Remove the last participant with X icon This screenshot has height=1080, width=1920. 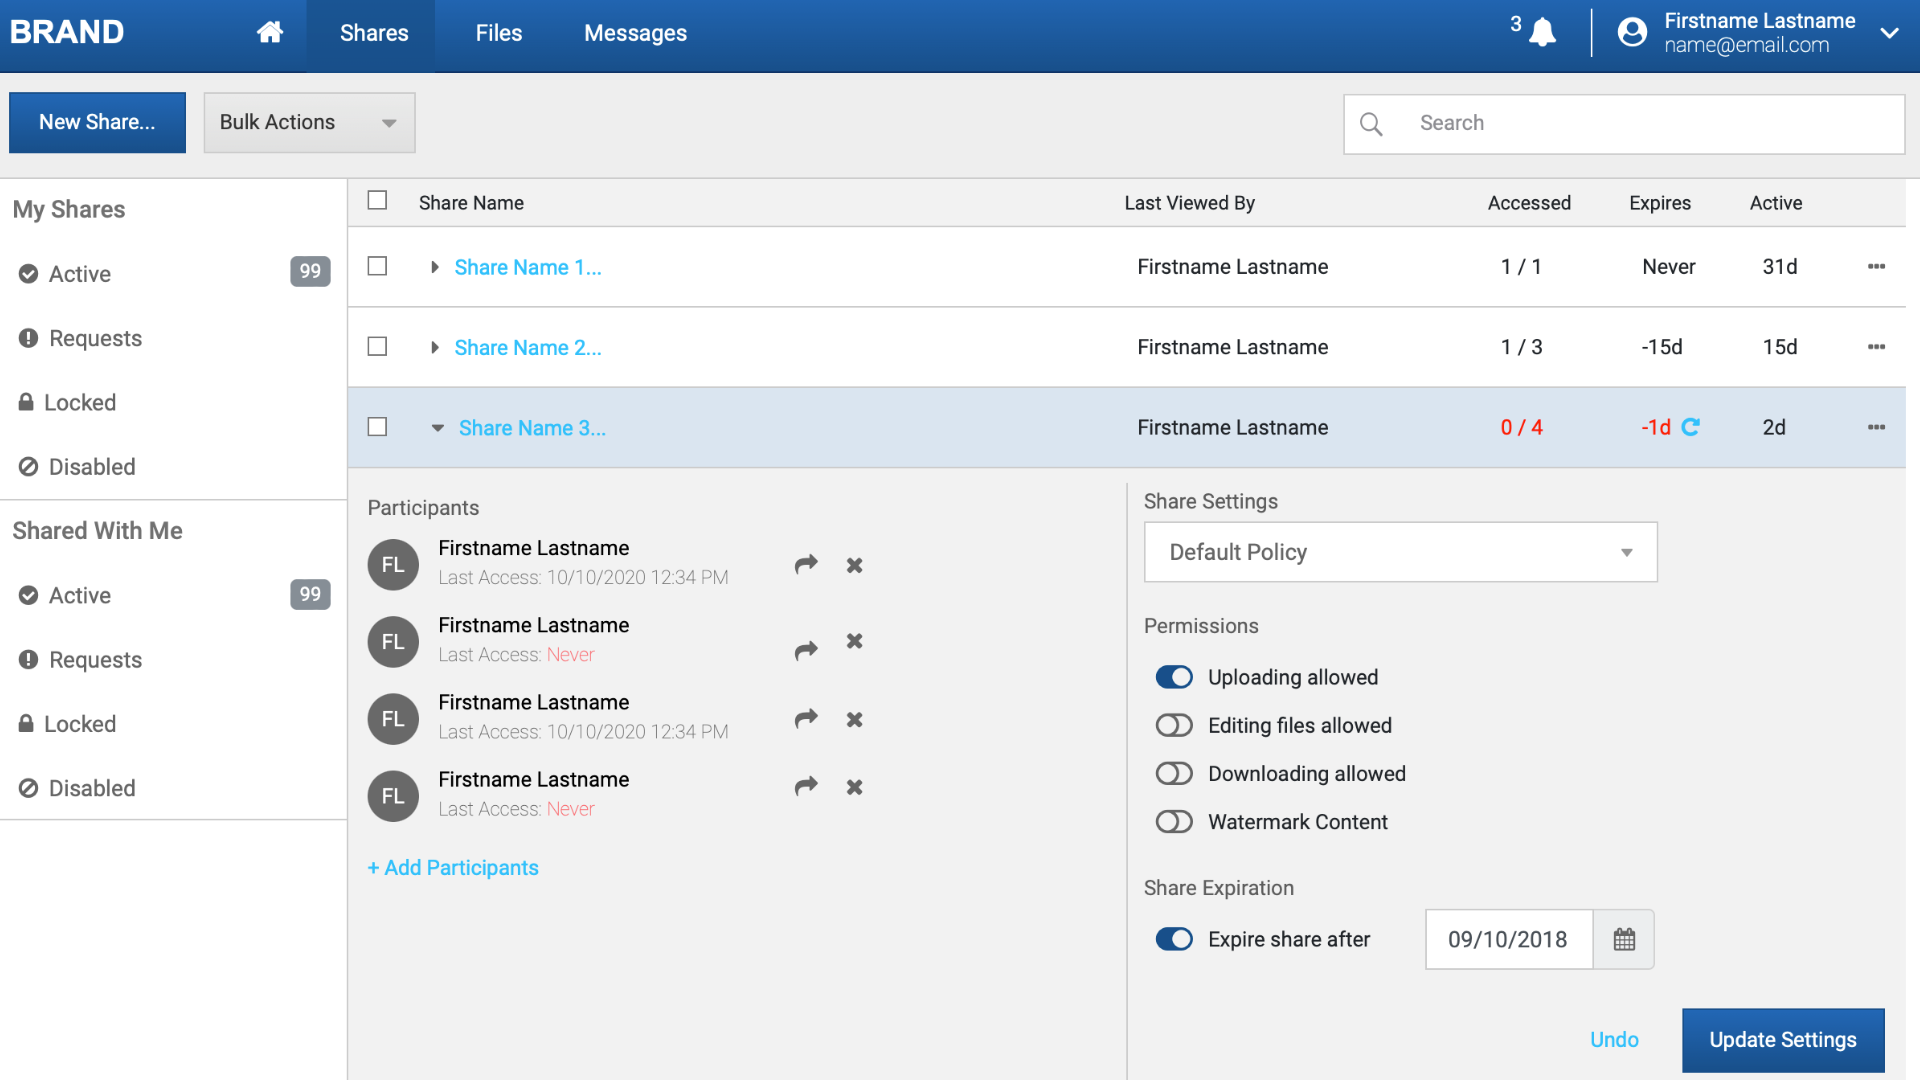pos(854,787)
